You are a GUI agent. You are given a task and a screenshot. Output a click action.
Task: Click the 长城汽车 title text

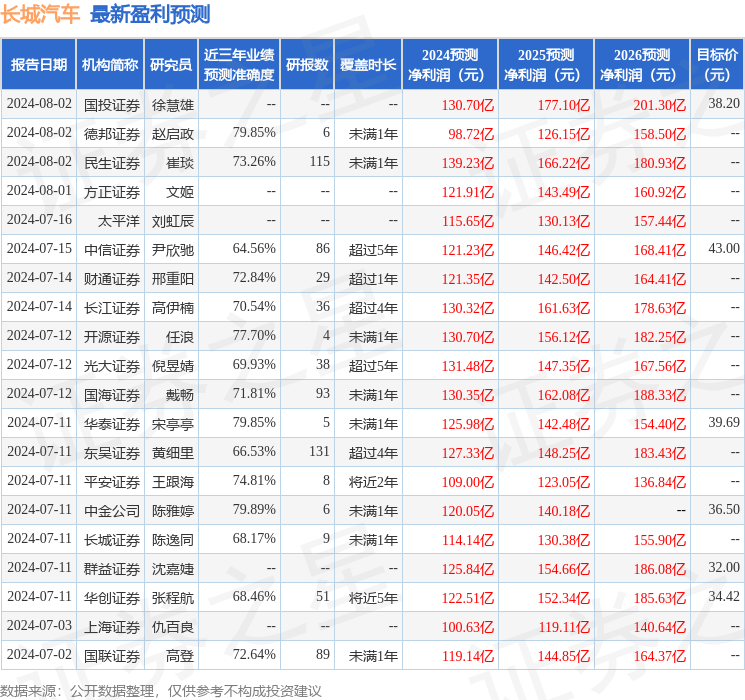40,14
